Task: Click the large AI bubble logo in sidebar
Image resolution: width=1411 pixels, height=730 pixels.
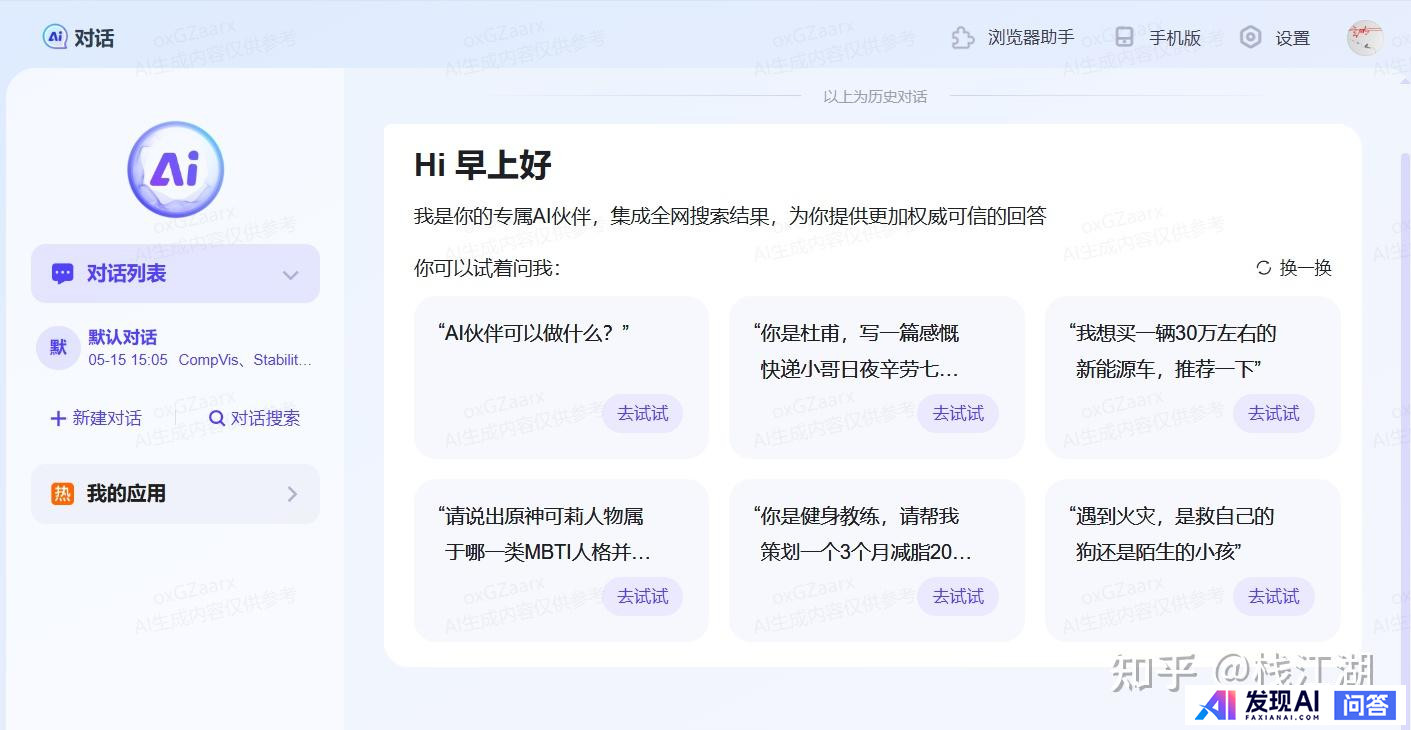Action: [176, 169]
